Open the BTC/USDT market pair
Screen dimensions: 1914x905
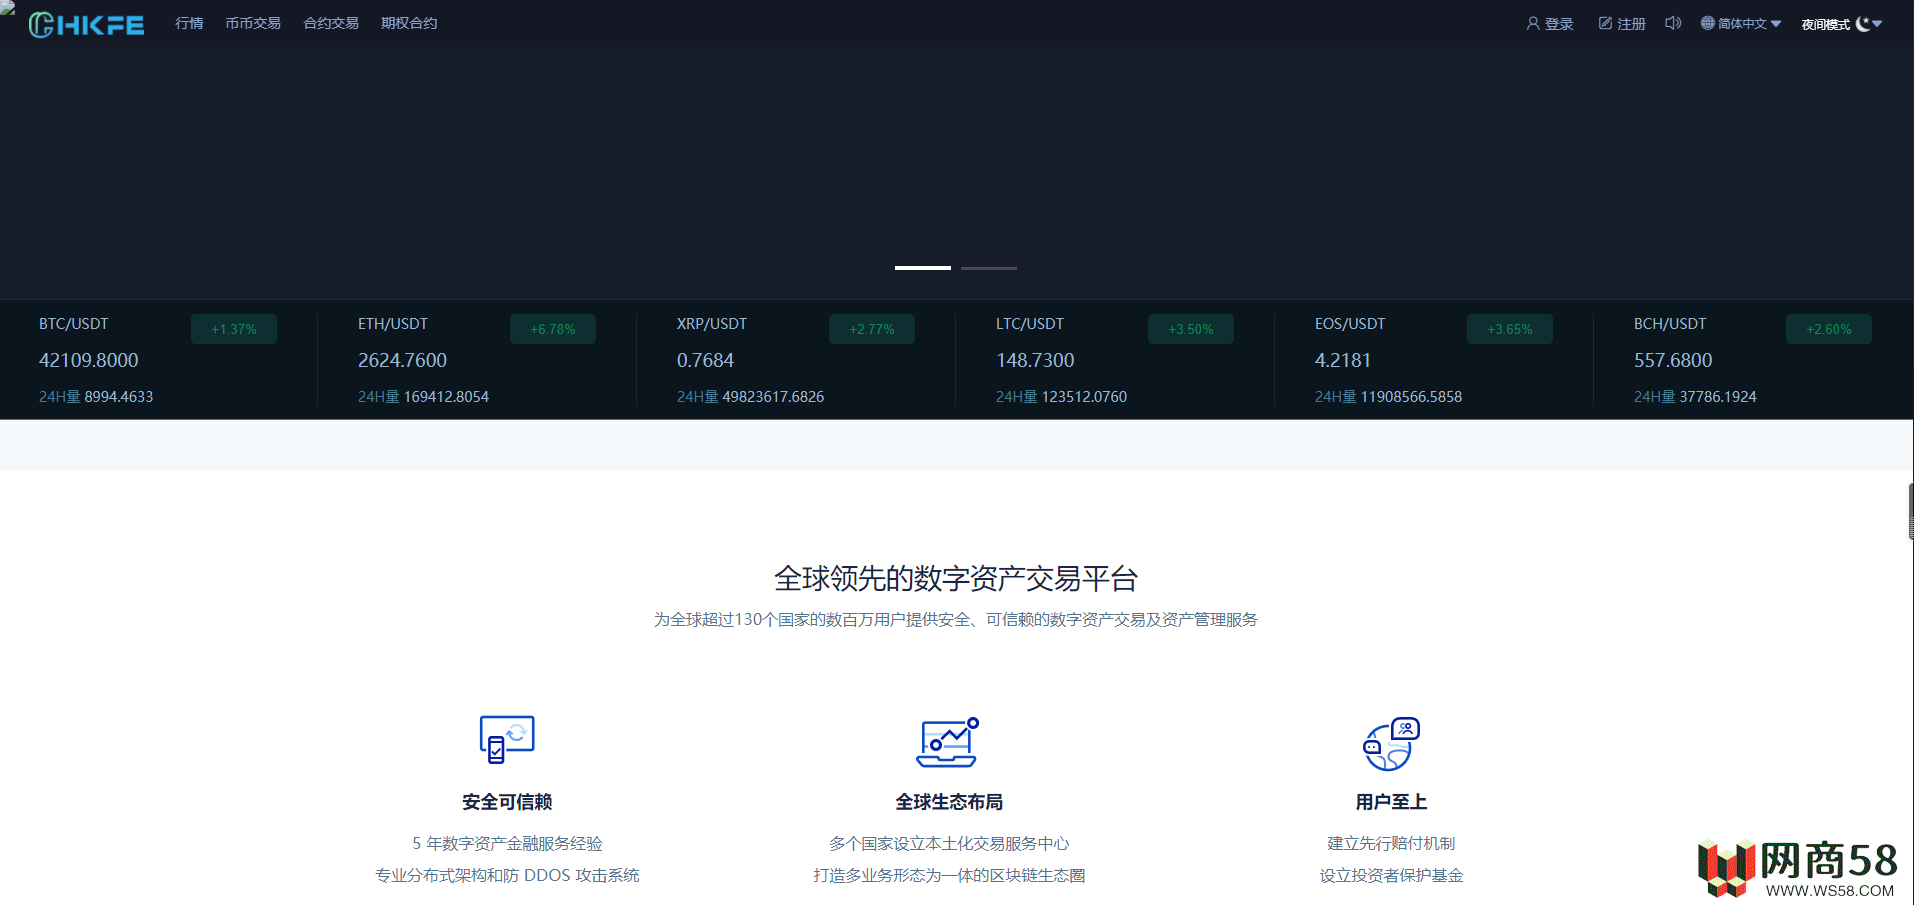pos(74,324)
